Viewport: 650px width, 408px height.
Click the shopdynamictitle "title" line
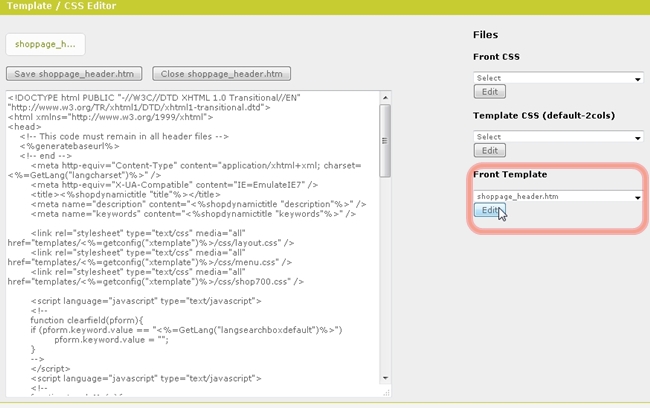tap(126, 194)
